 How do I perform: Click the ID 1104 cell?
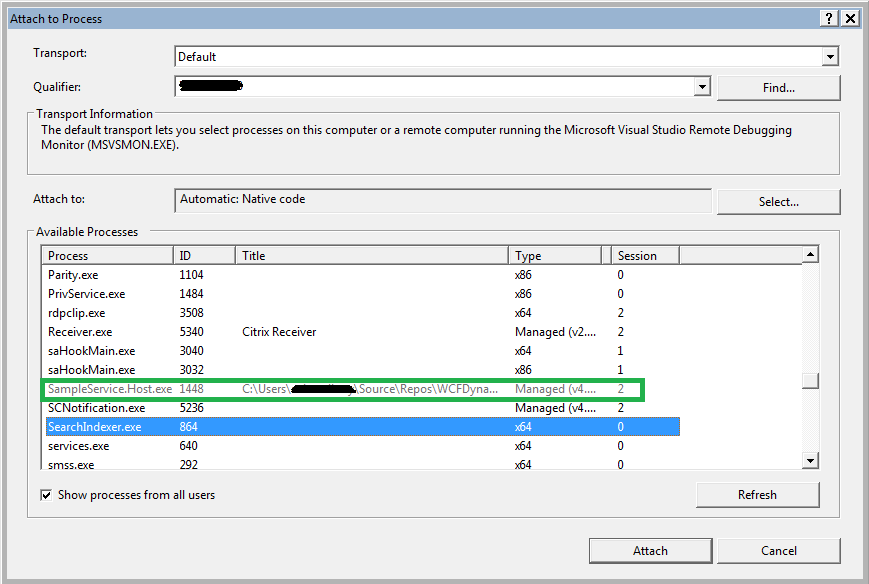[191, 275]
